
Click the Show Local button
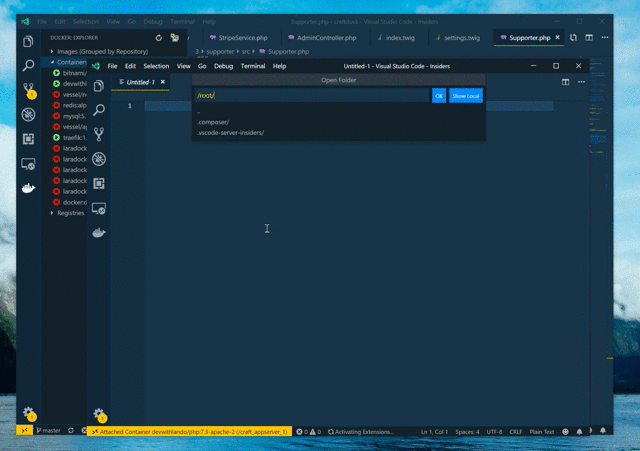pyautogui.click(x=465, y=96)
